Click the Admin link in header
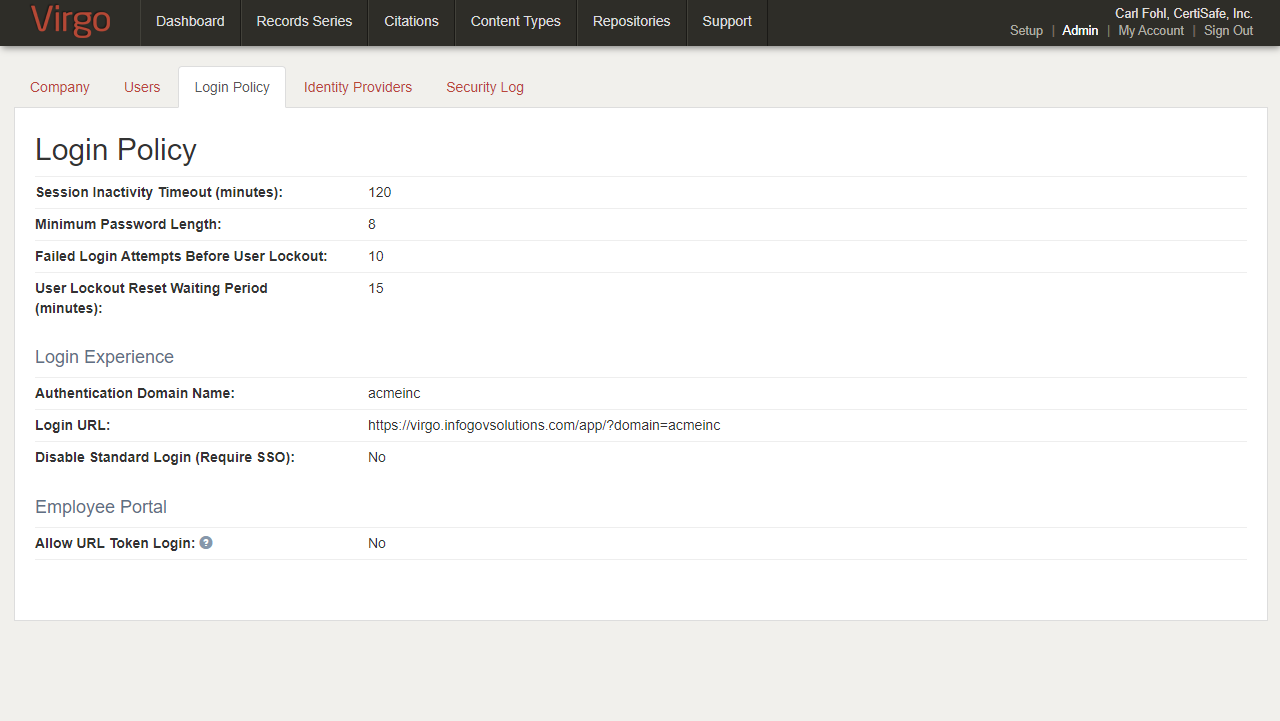Screen dimensions: 1280x721 [1080, 31]
